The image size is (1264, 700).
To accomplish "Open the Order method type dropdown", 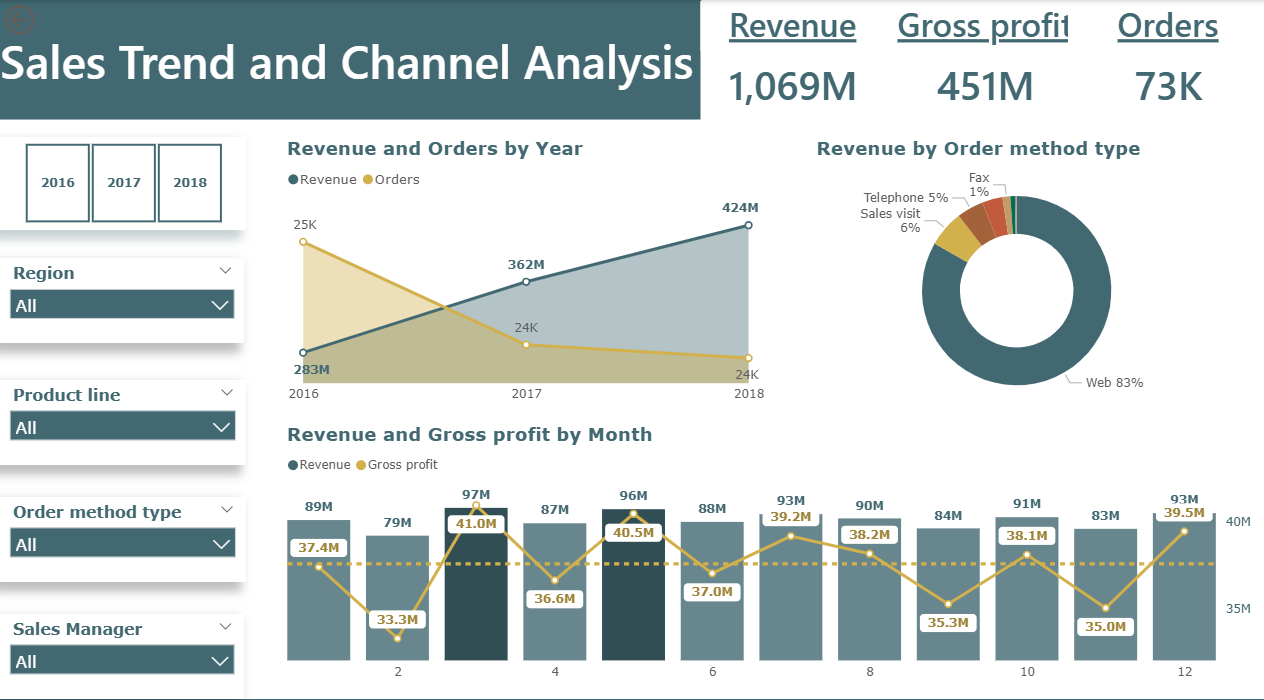I will pyautogui.click(x=122, y=544).
